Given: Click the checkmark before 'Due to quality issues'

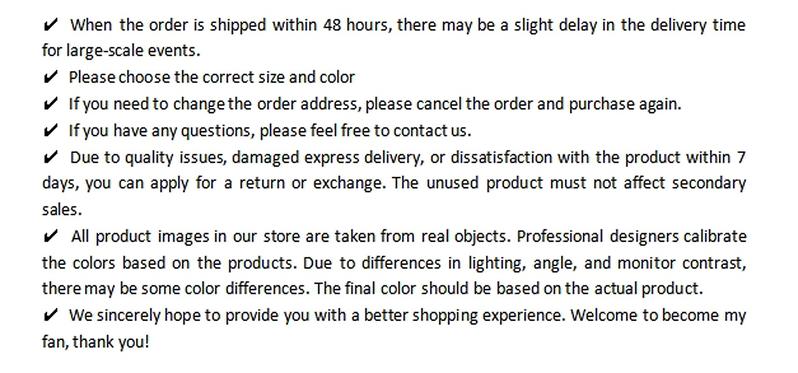Looking at the screenshot, I should tap(50, 157).
